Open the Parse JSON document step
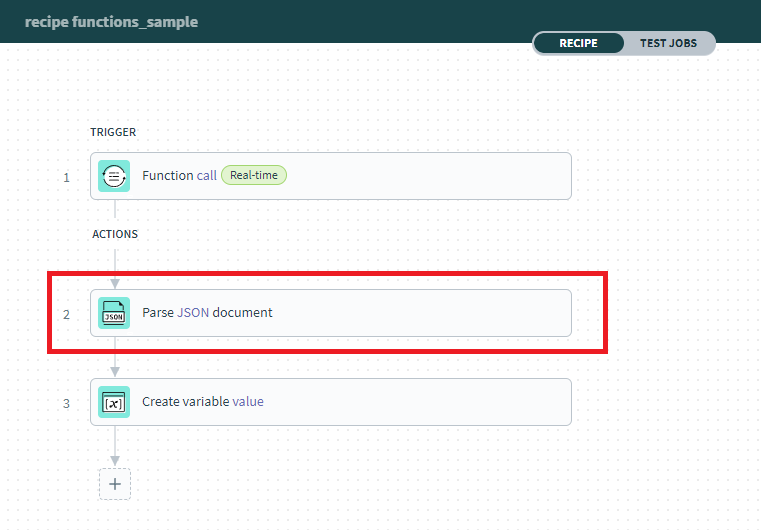The width and height of the screenshot is (761, 530). click(x=331, y=313)
